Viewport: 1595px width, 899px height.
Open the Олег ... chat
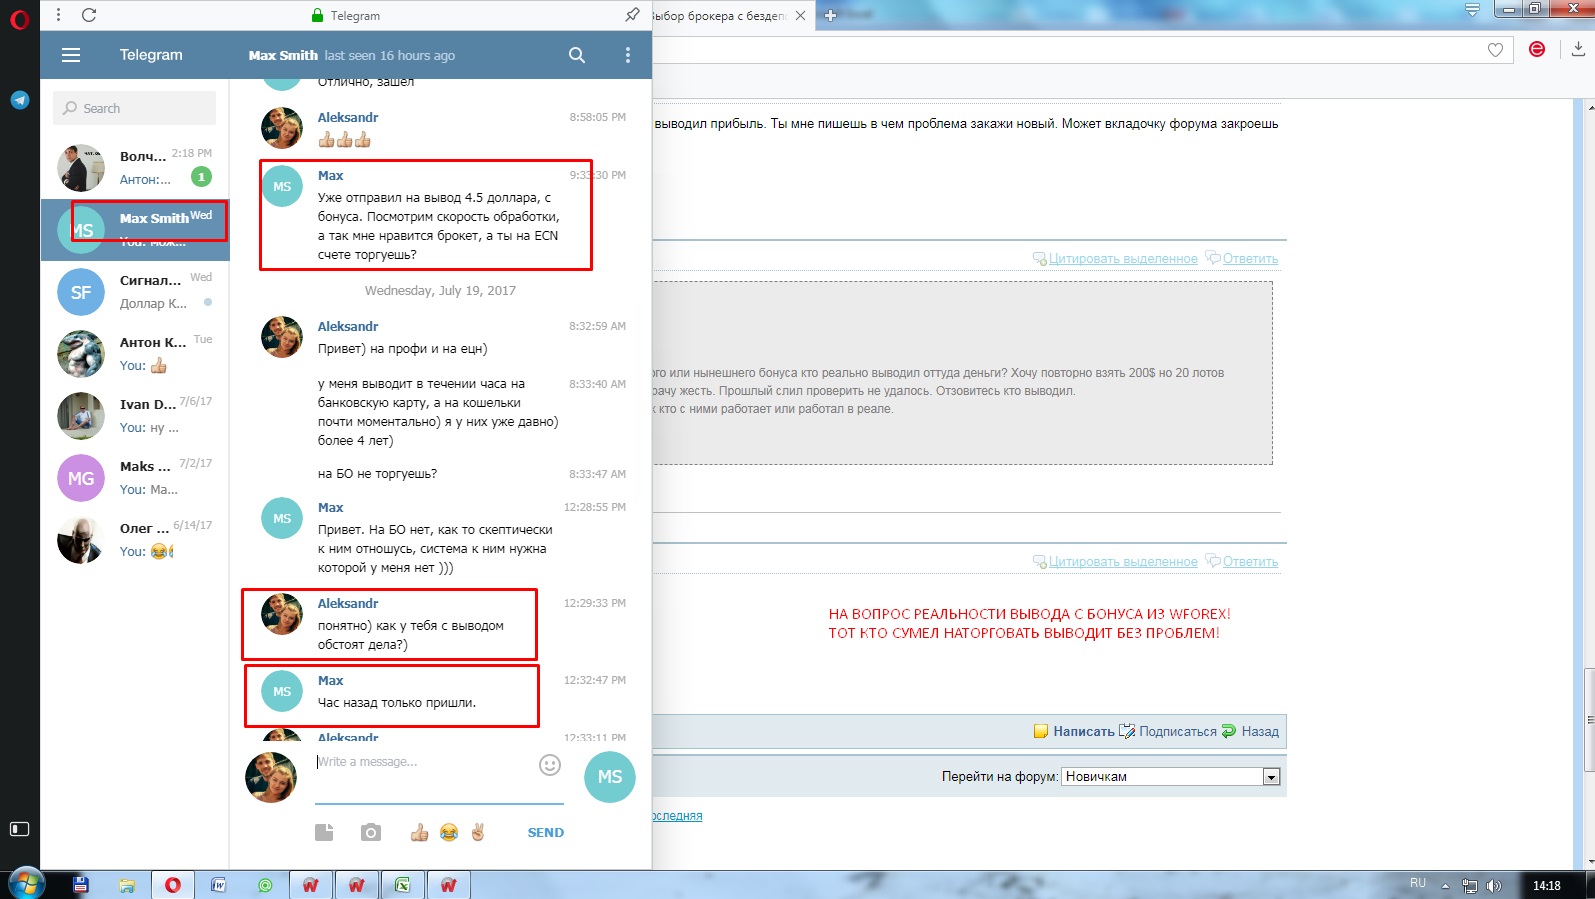click(135, 539)
